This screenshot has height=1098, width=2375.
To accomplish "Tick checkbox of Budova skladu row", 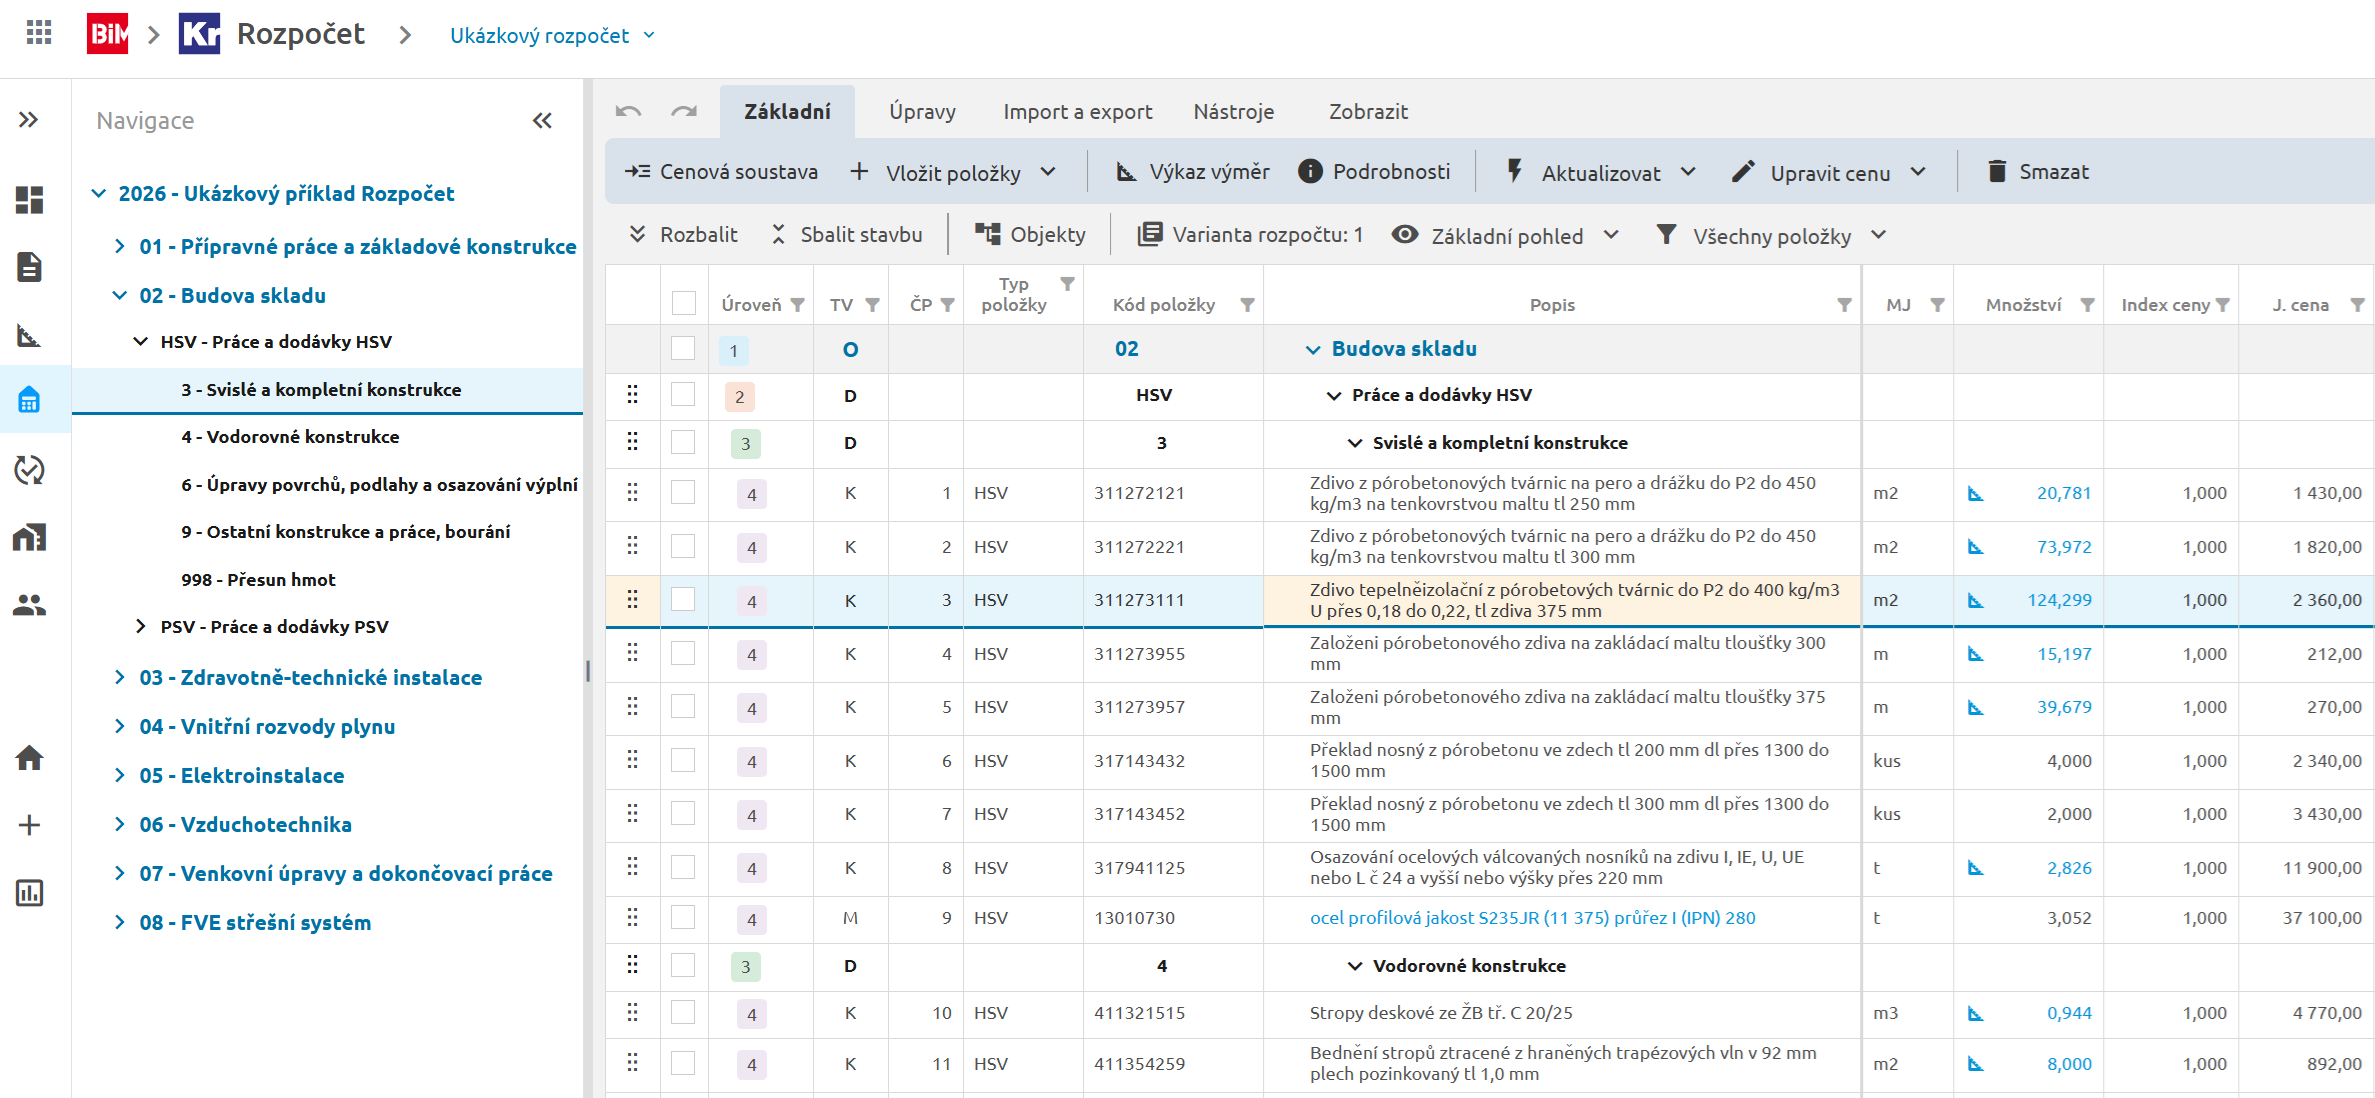I will click(683, 349).
